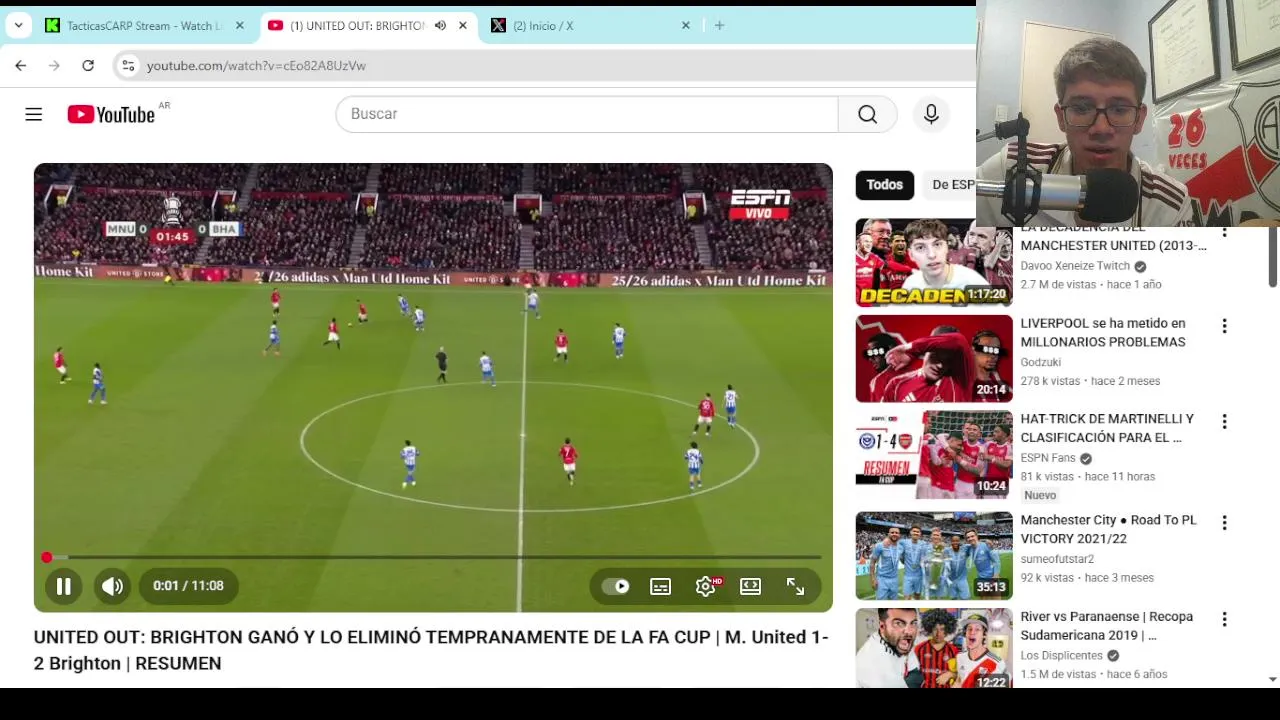
Task: Start voice search with microphone icon
Action: click(x=931, y=114)
